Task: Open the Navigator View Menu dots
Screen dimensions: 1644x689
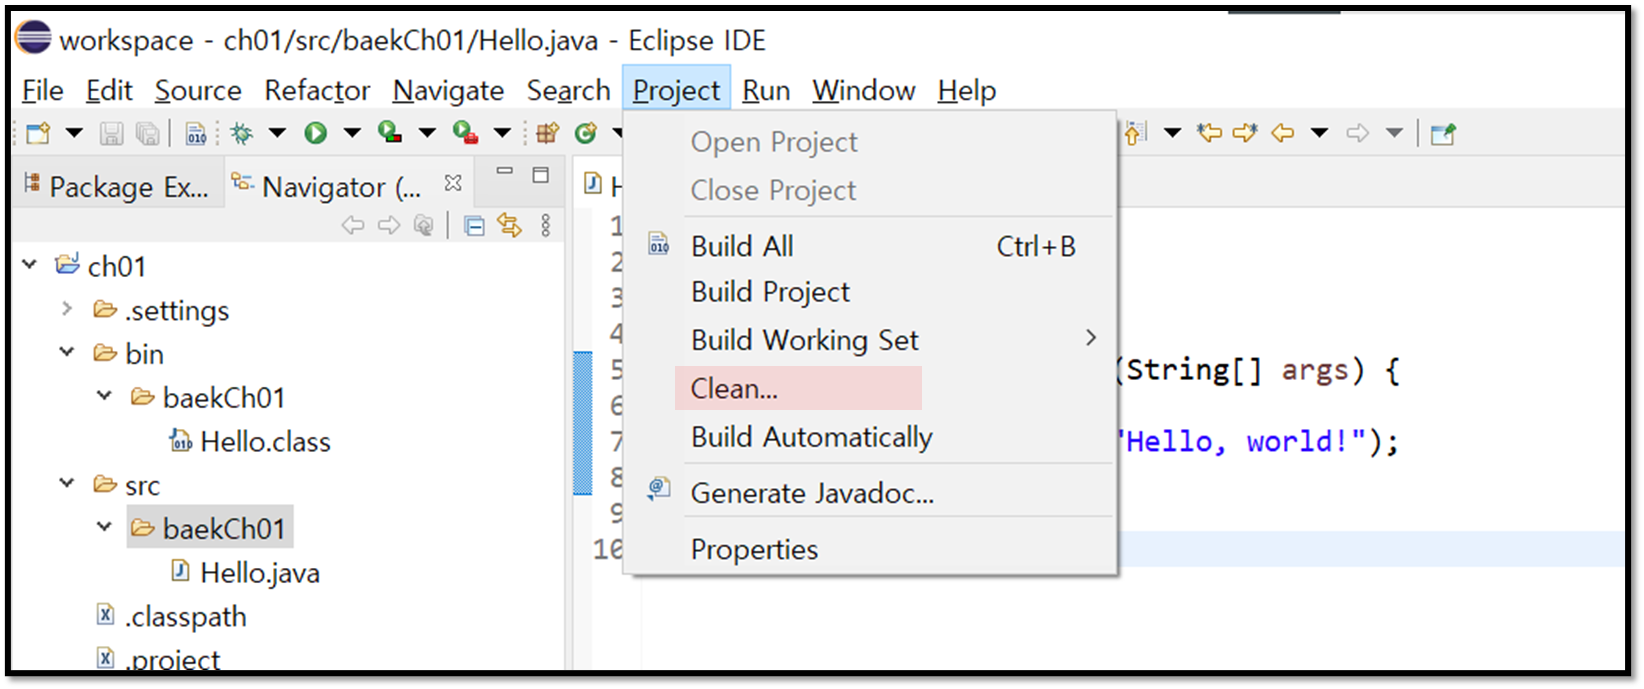Action: (545, 225)
